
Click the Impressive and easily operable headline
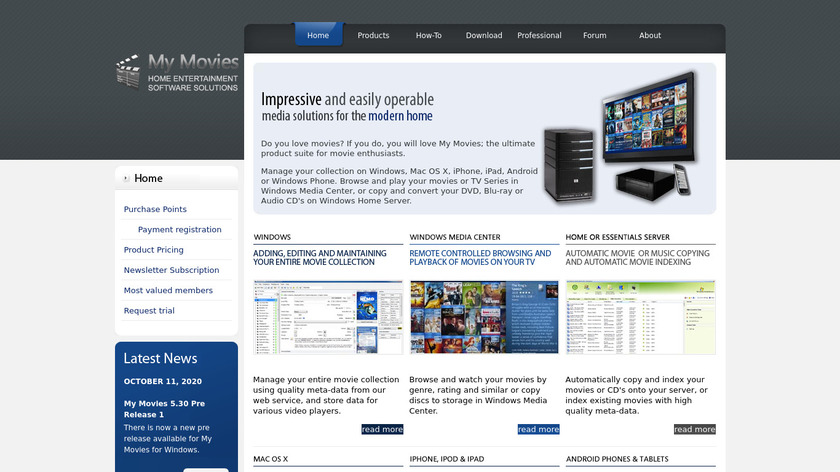(347, 100)
